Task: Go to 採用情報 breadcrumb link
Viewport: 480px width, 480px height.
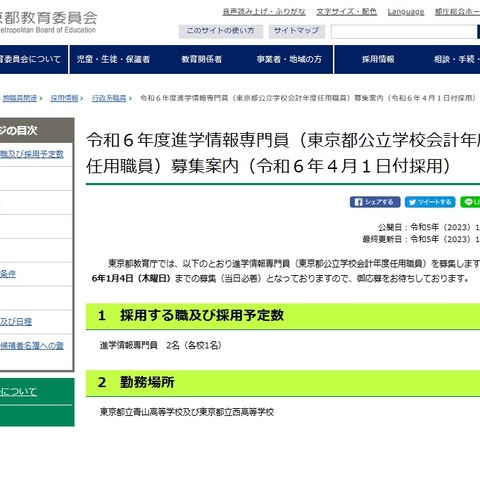Action: click(x=64, y=98)
